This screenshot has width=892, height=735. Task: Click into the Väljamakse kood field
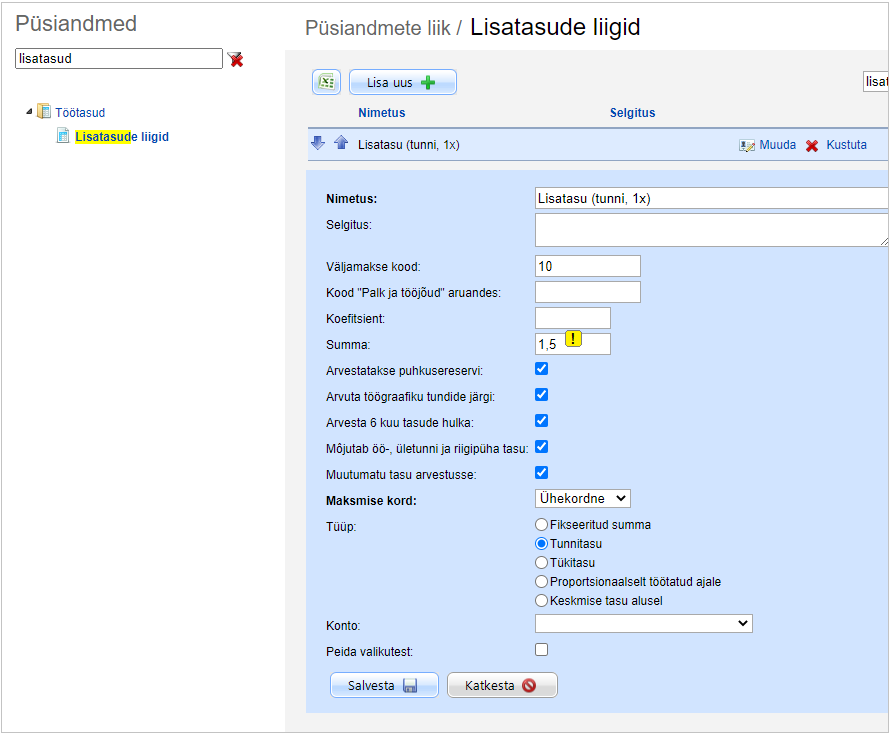tap(587, 266)
